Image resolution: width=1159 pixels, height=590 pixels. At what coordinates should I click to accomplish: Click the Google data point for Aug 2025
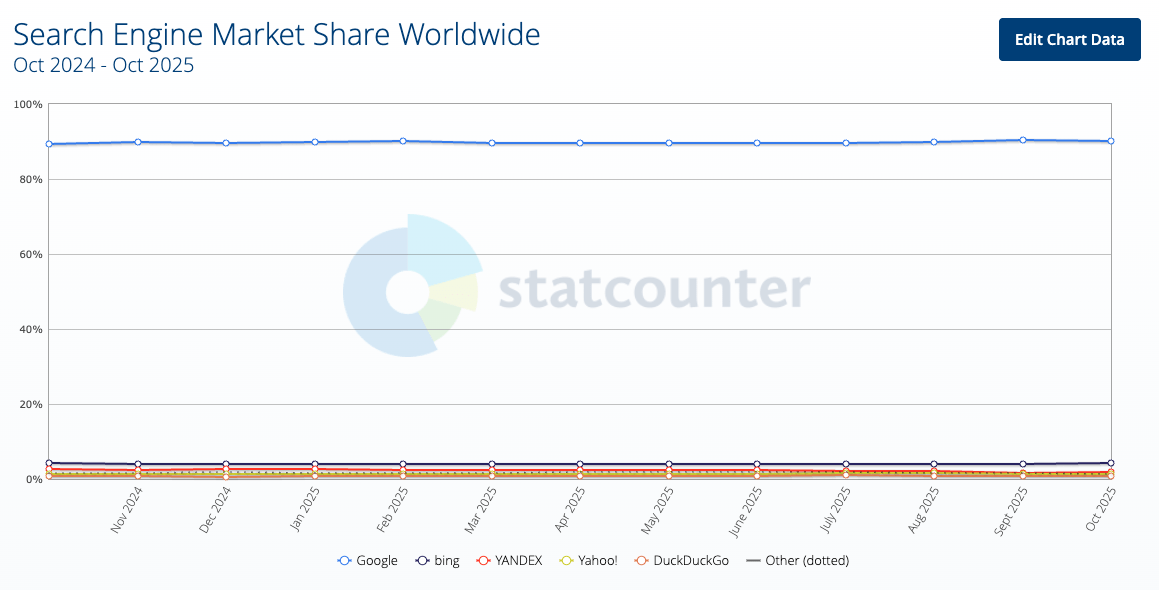tap(934, 142)
